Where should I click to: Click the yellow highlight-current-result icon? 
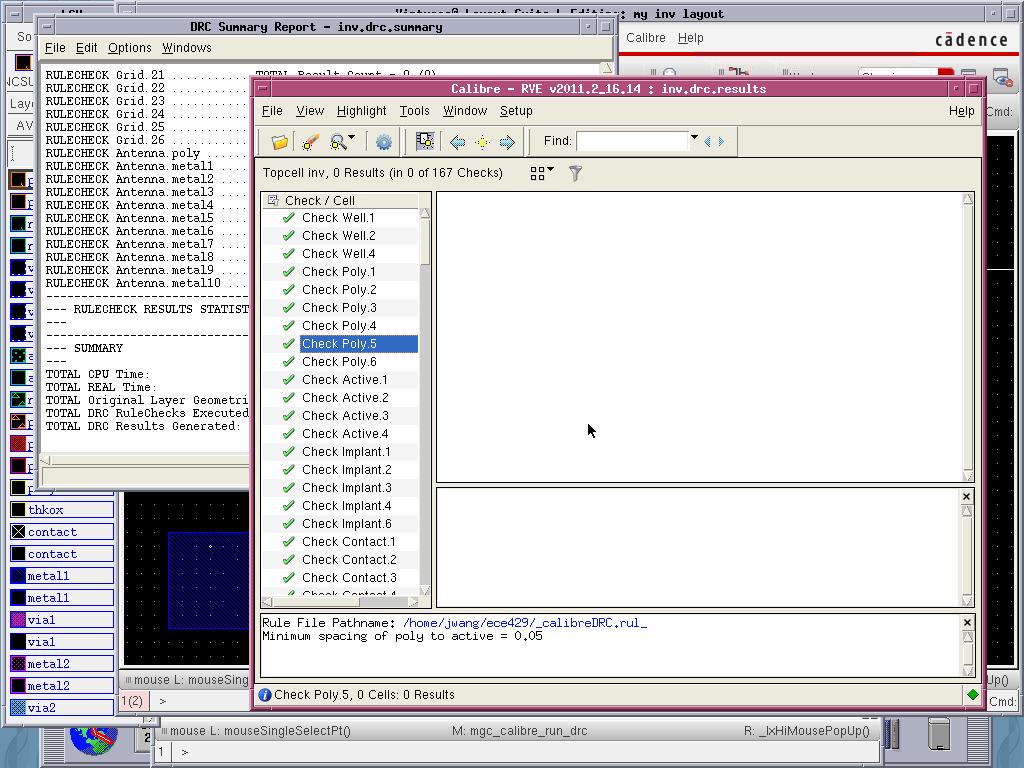pyautogui.click(x=482, y=142)
